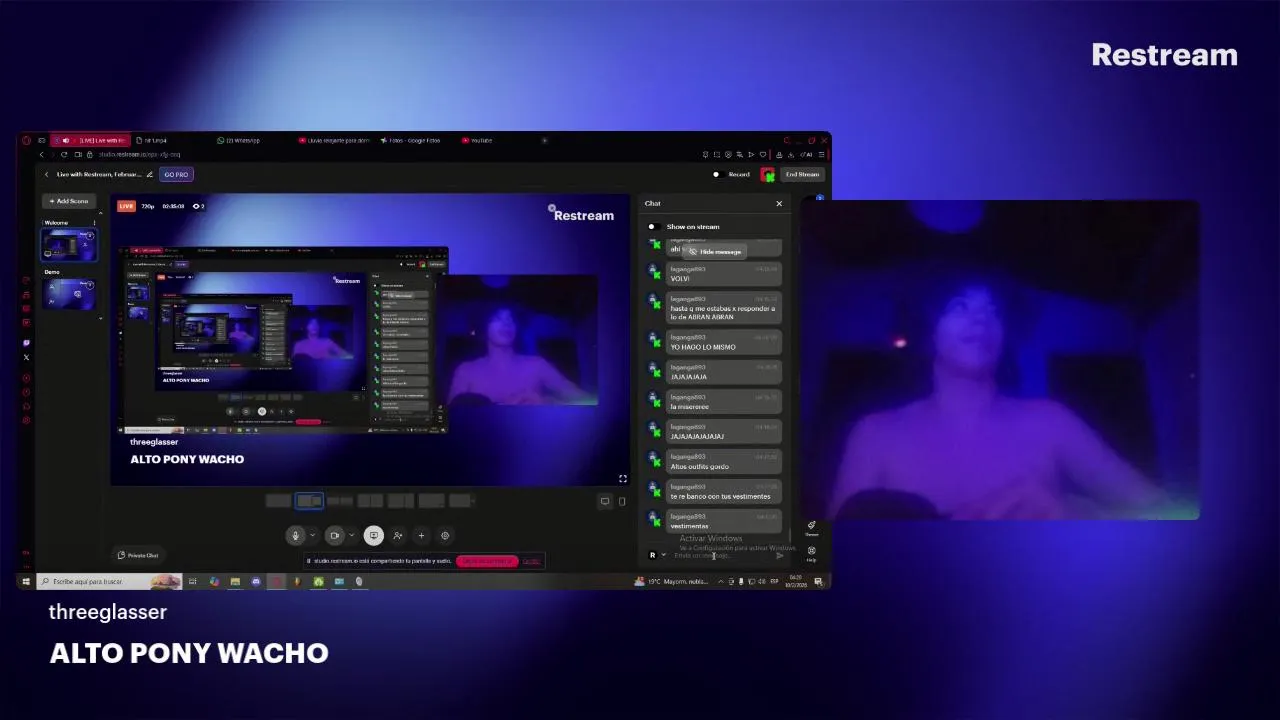This screenshot has height=720, width=1280.
Task: Click the Help icon in right sidebar
Action: coord(811,552)
